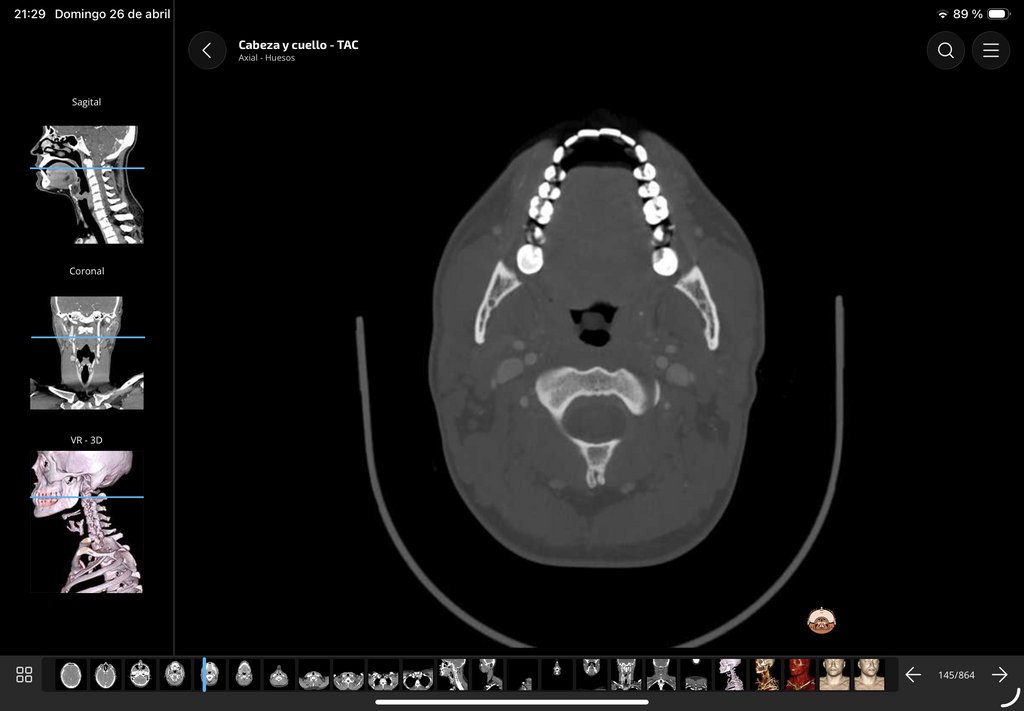The image size is (1024, 711).
Task: Select the sagittal neck filmstrip thumbnail
Action: pos(453,675)
